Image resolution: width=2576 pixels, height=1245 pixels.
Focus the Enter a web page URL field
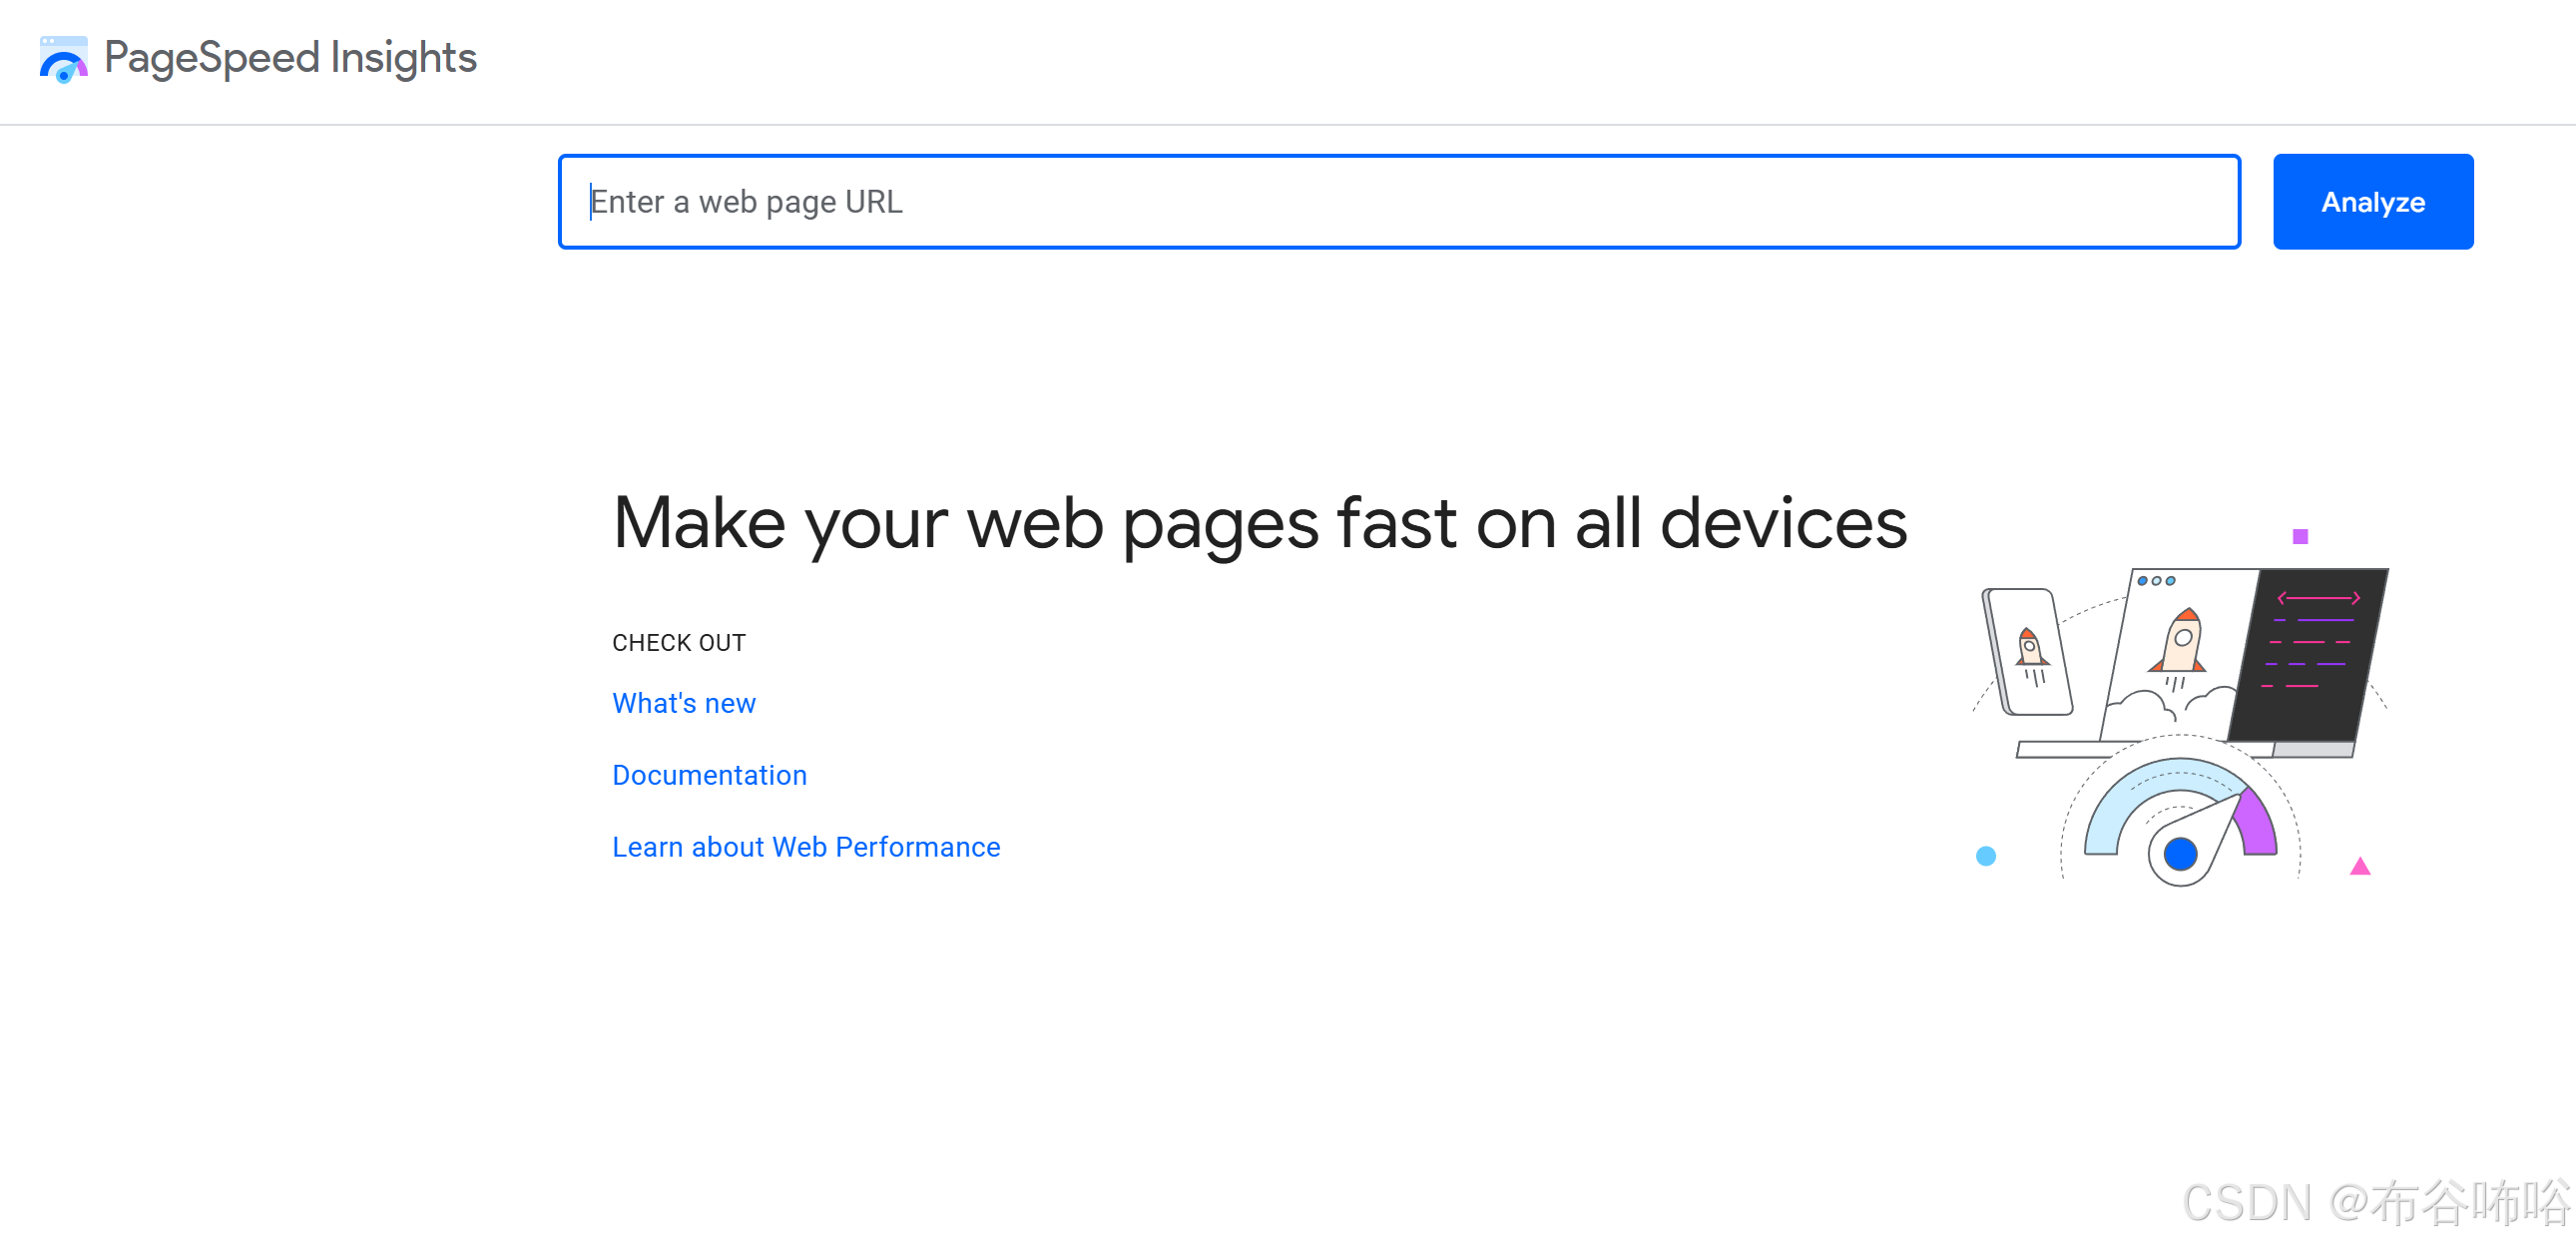1398,202
